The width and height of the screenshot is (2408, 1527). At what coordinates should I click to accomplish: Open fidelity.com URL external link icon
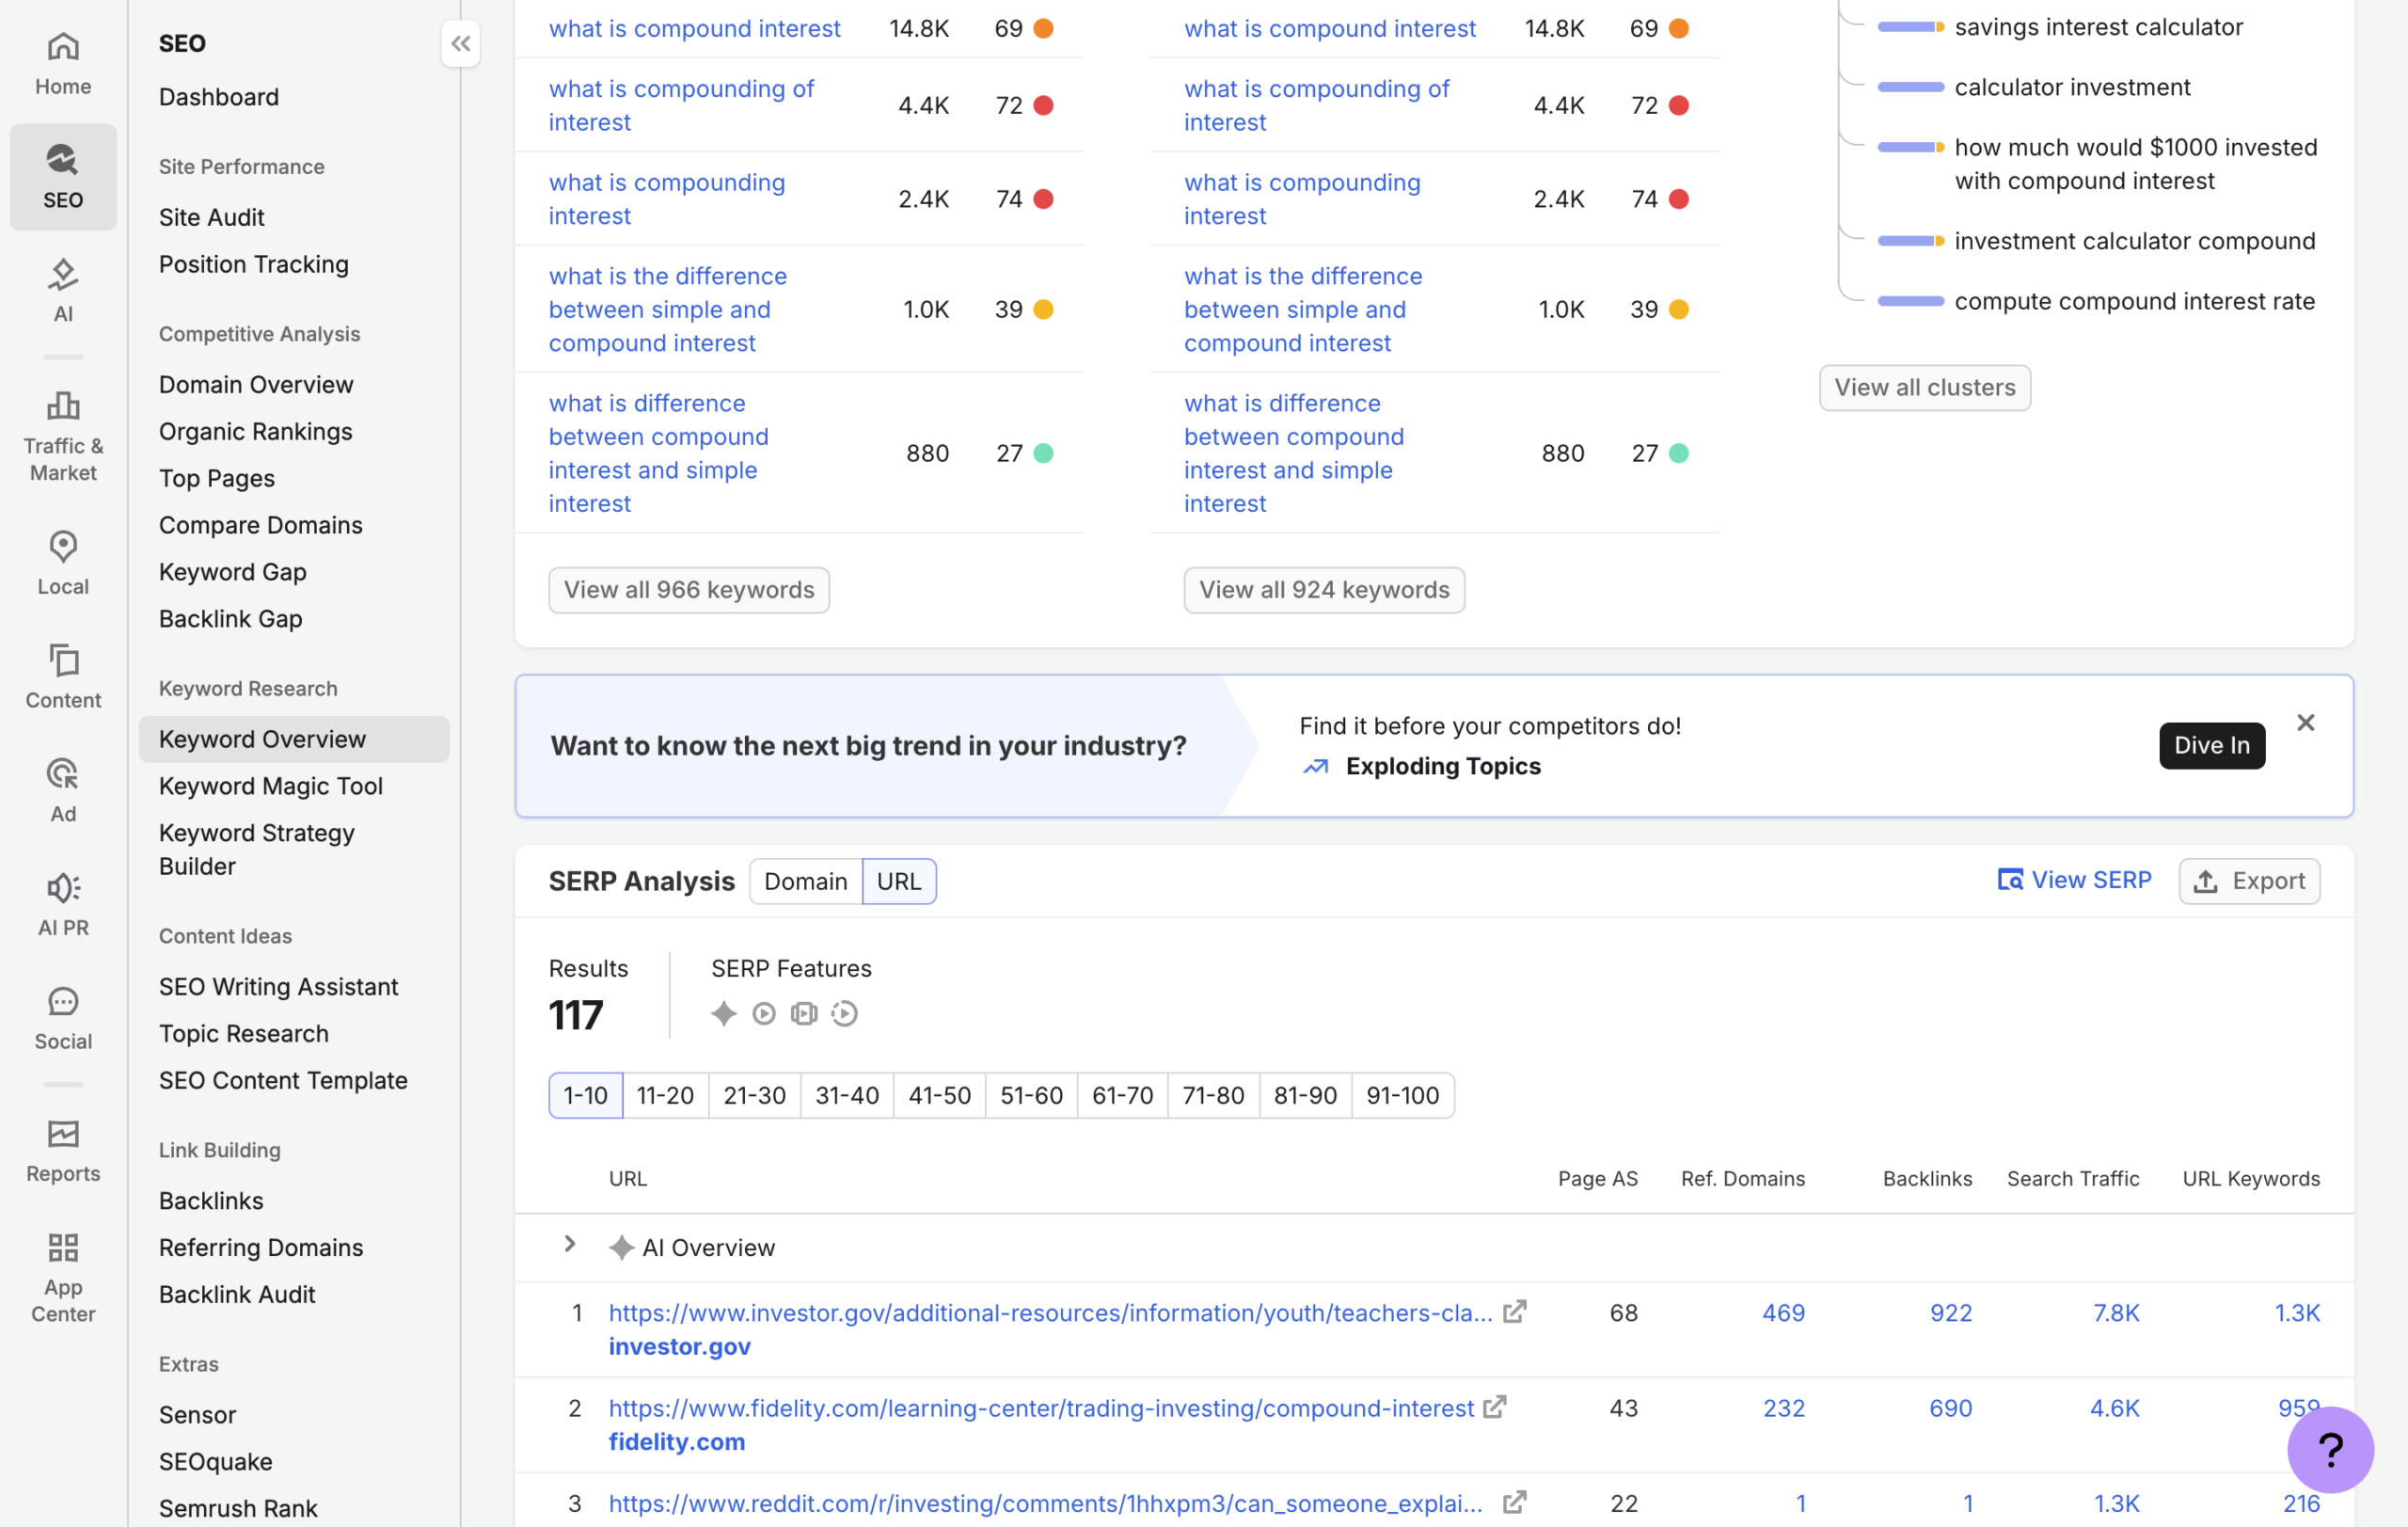(1494, 1407)
